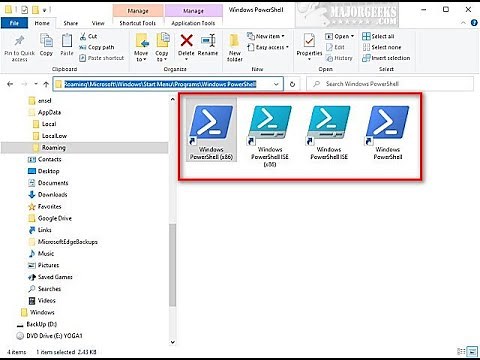Click Edit in Open group

click(x=335, y=47)
